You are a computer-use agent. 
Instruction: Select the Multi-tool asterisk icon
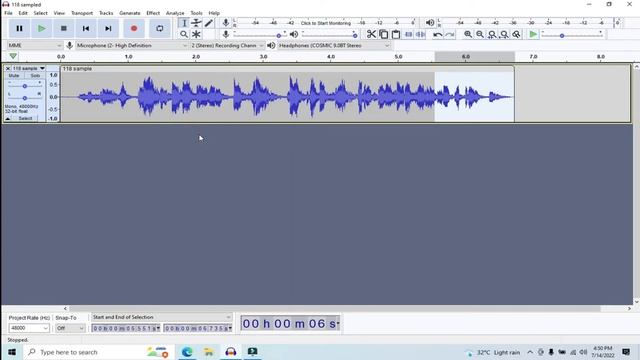196,34
